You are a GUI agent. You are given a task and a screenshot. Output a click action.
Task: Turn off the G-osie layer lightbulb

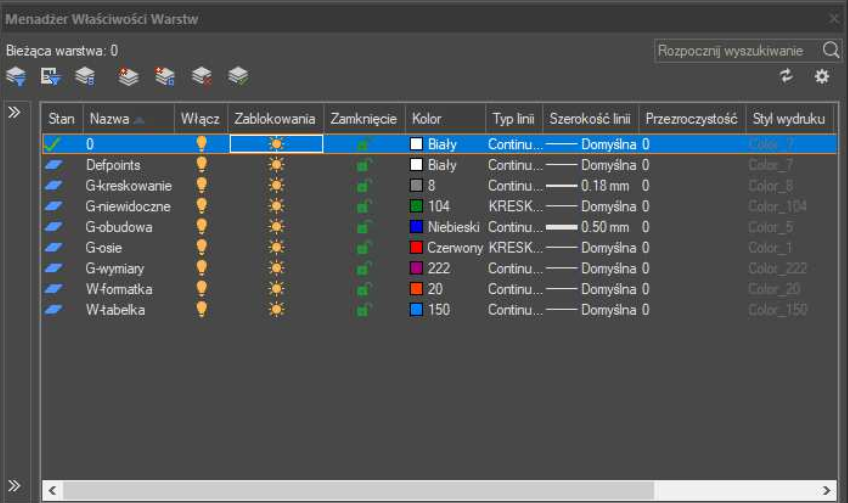(x=201, y=247)
